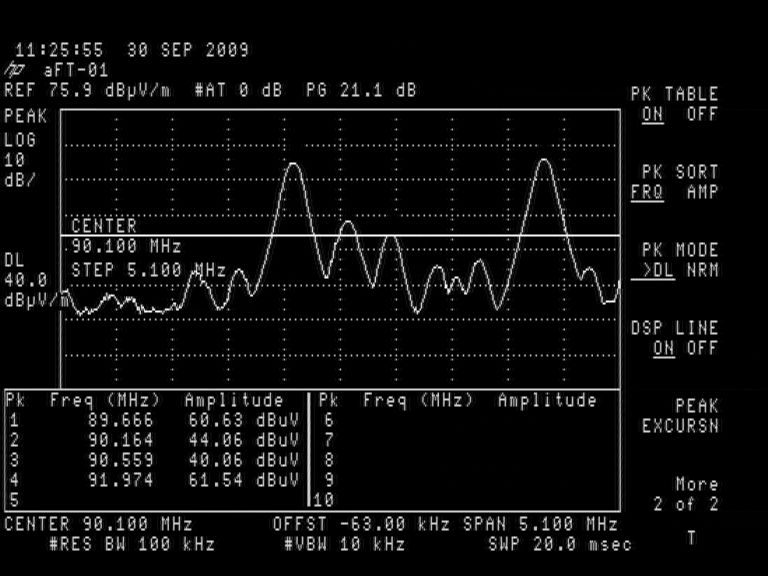Click bottom CENTER 90.100 MHz readout

[x=98, y=524]
